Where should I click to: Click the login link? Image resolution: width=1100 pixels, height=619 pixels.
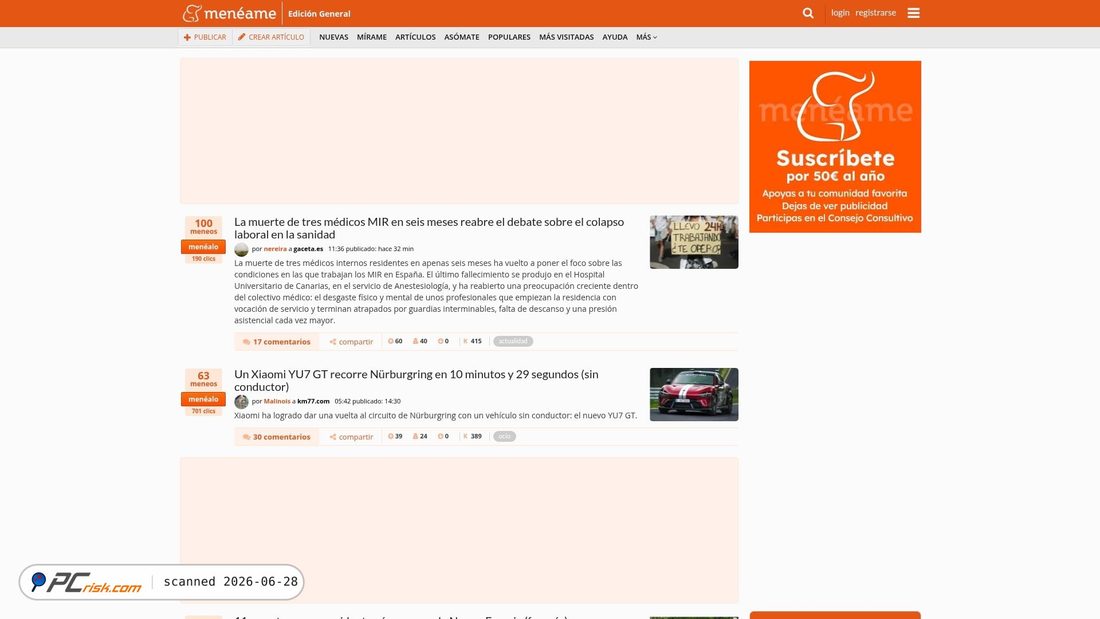(840, 13)
